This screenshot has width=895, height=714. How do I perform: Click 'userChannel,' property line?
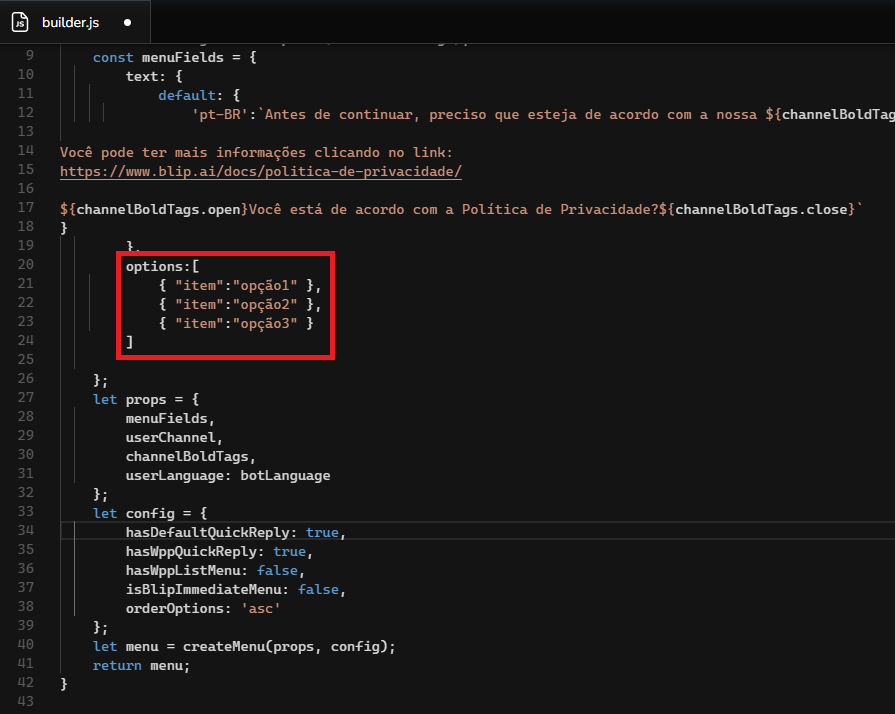point(174,438)
